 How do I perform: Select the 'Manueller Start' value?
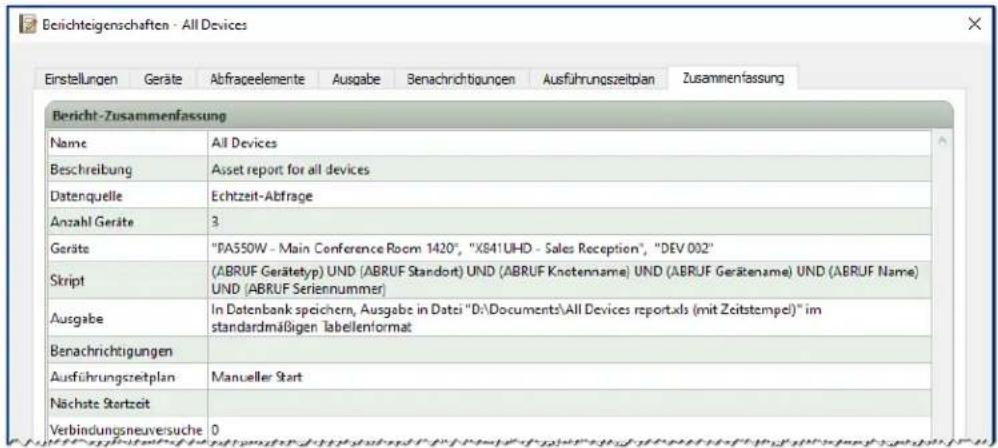click(257, 377)
